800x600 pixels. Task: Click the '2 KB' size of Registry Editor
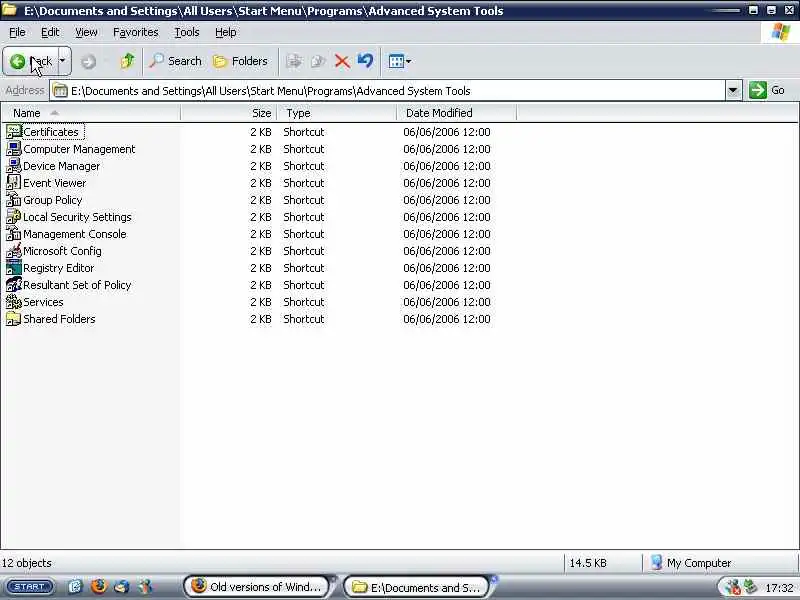tap(261, 268)
